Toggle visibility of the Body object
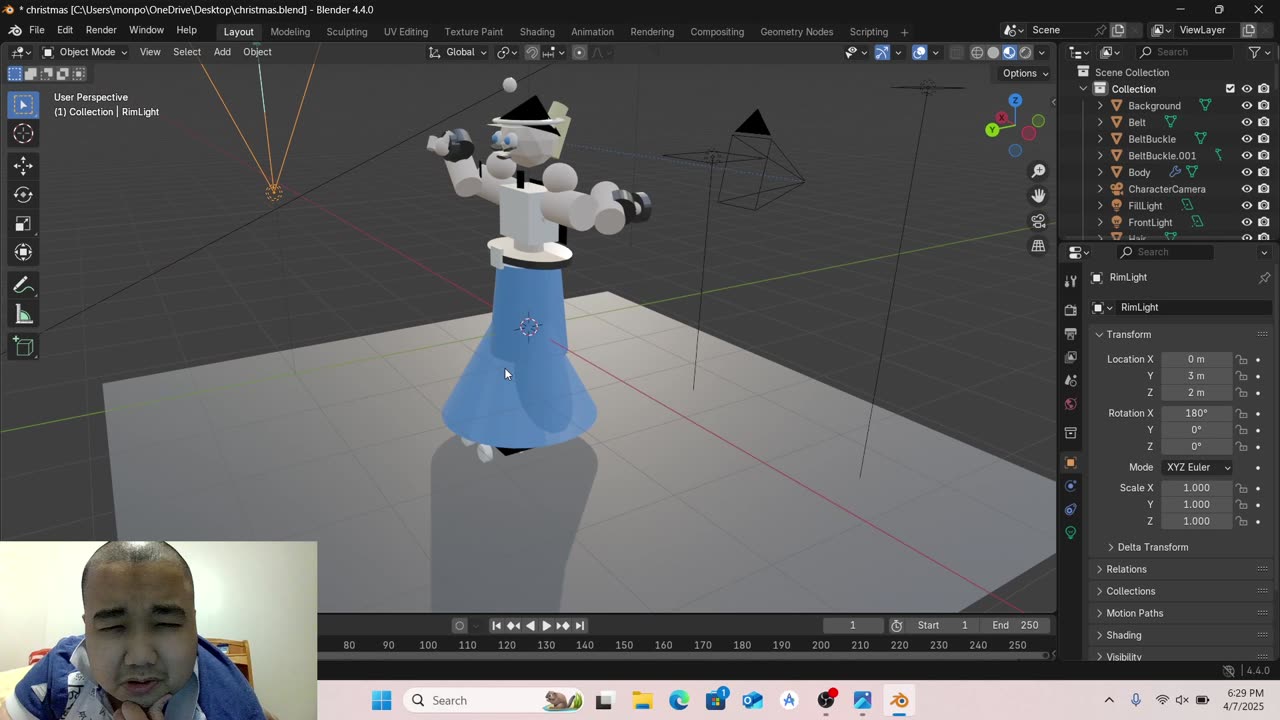The image size is (1280, 720). pos(1247,172)
